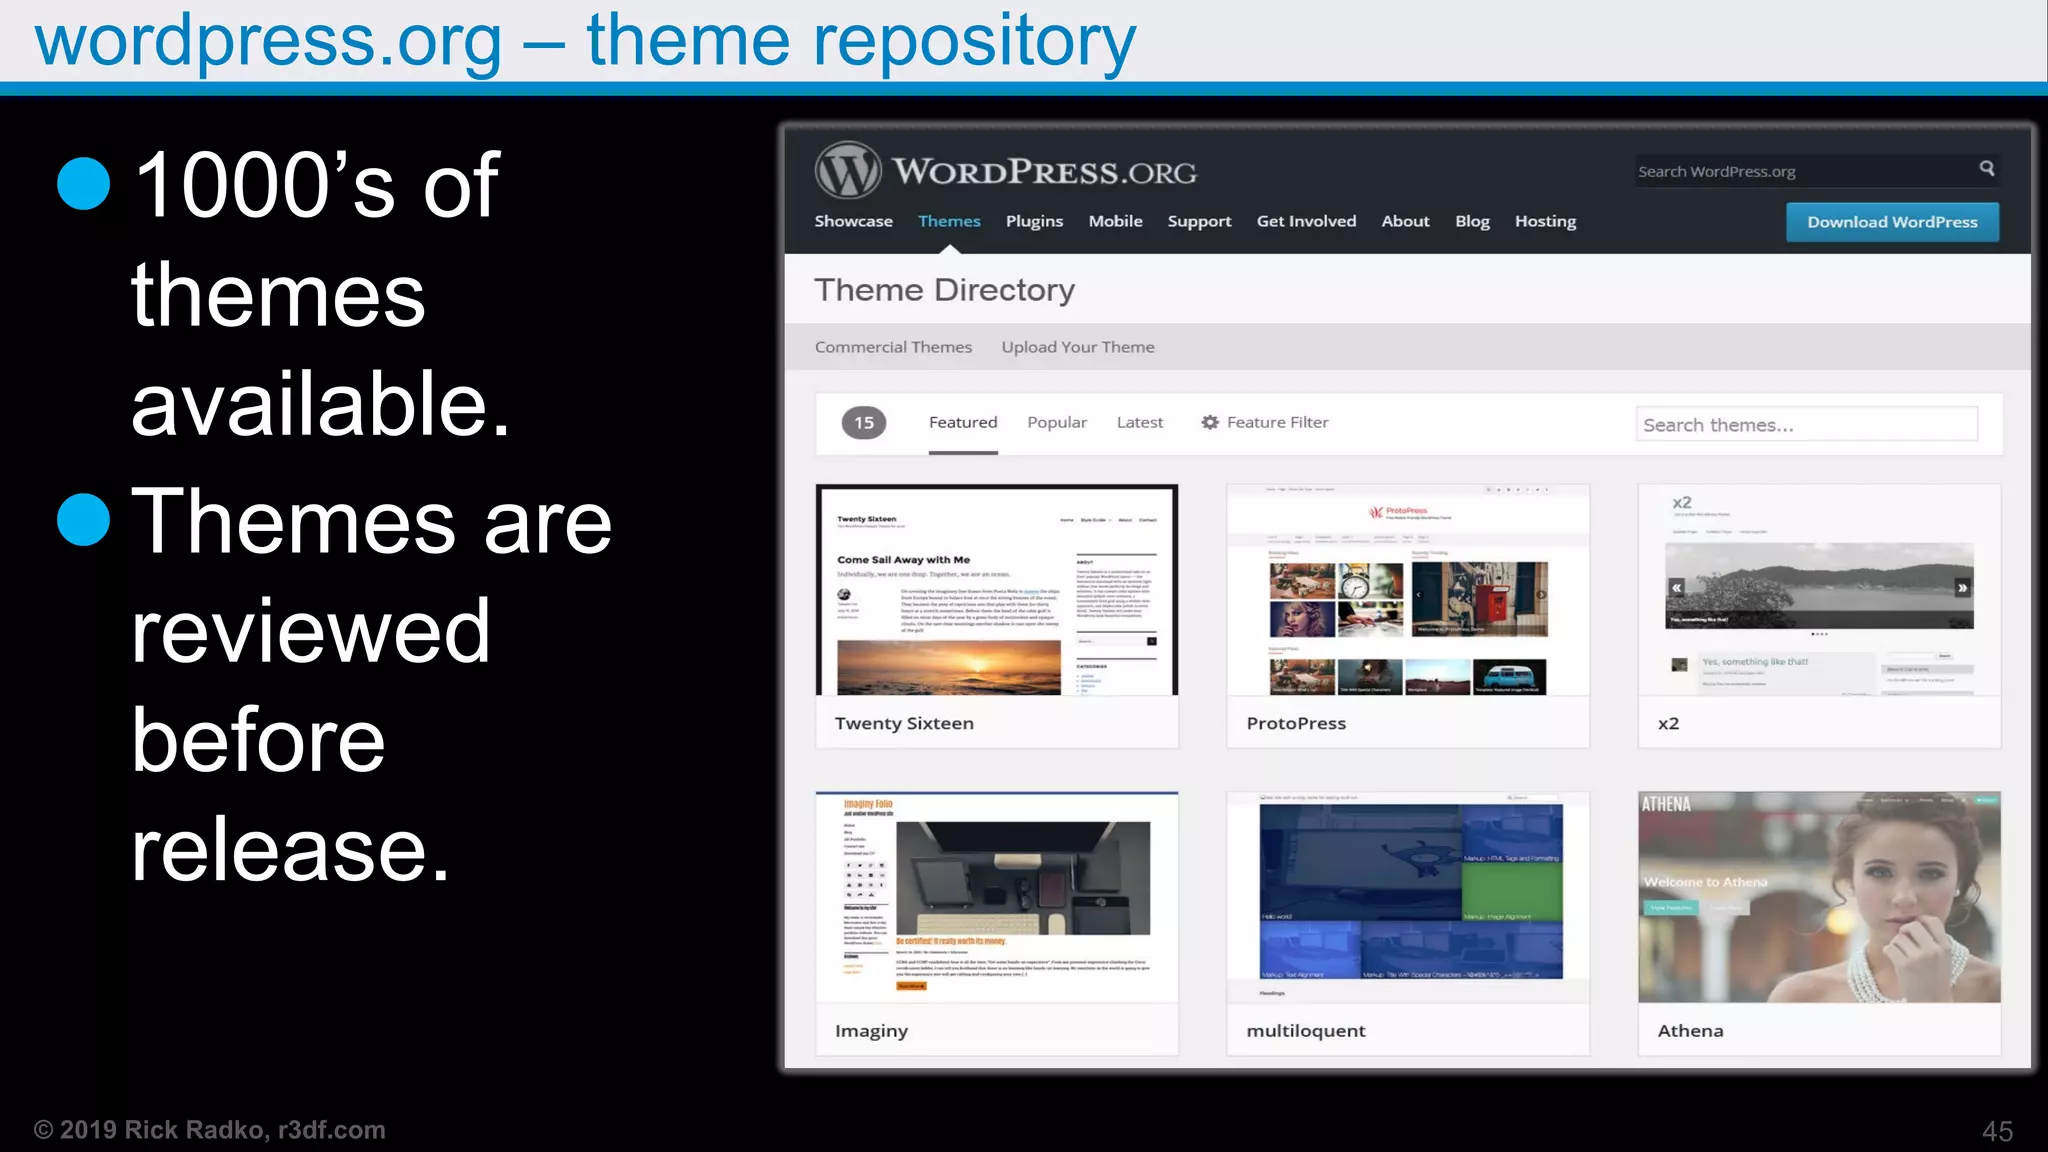Click the x2 slider next arrow
2048x1152 pixels.
coord(1962,588)
